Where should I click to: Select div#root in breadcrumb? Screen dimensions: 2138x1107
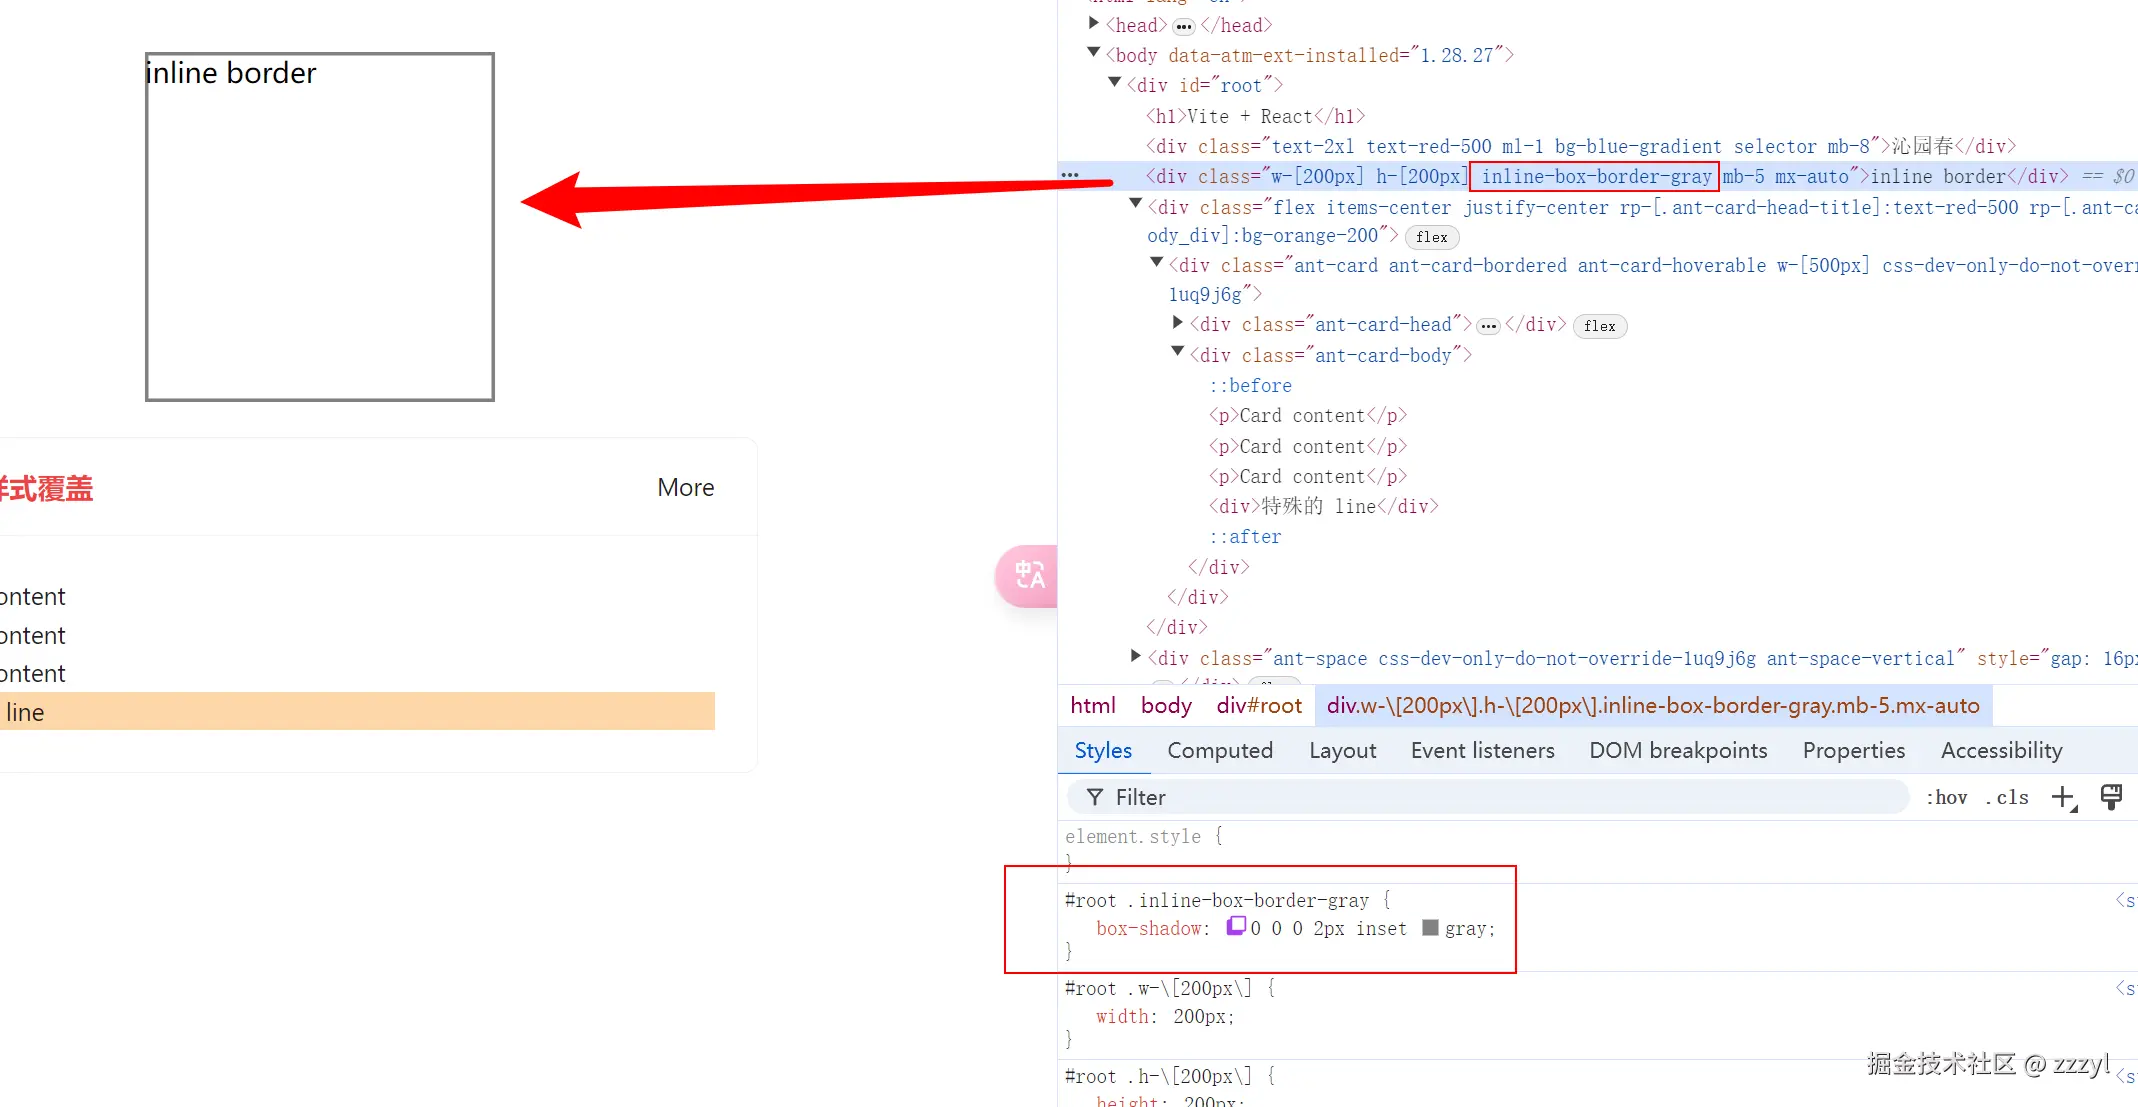point(1258,705)
